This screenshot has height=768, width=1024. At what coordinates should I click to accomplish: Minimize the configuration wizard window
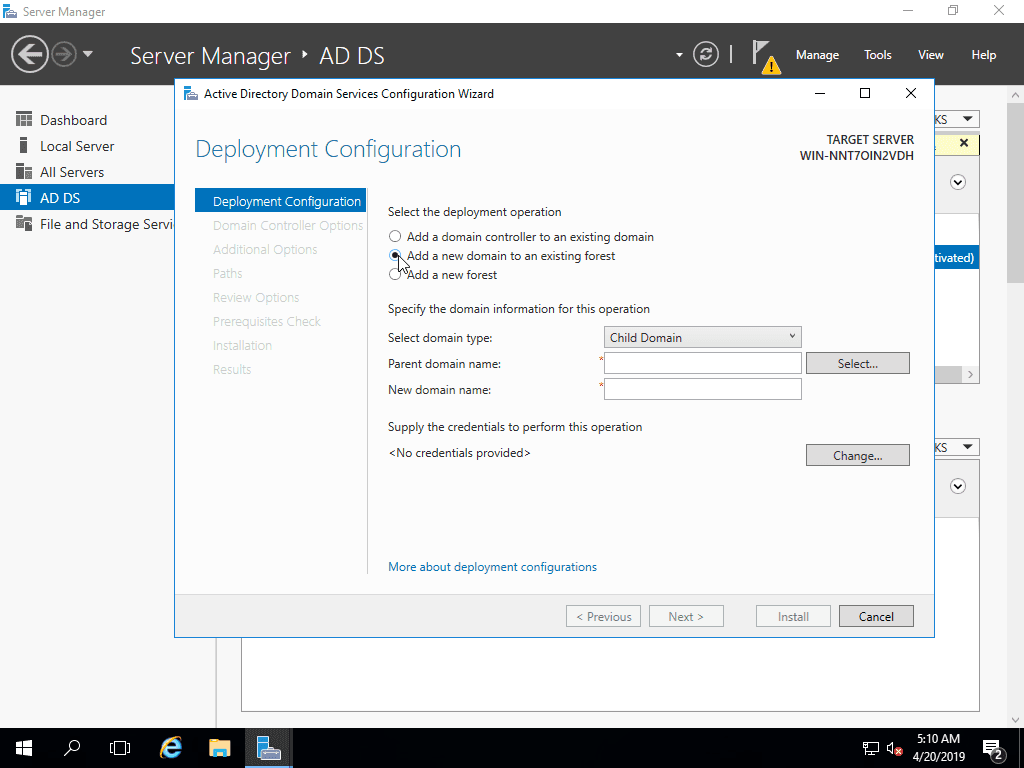click(820, 93)
